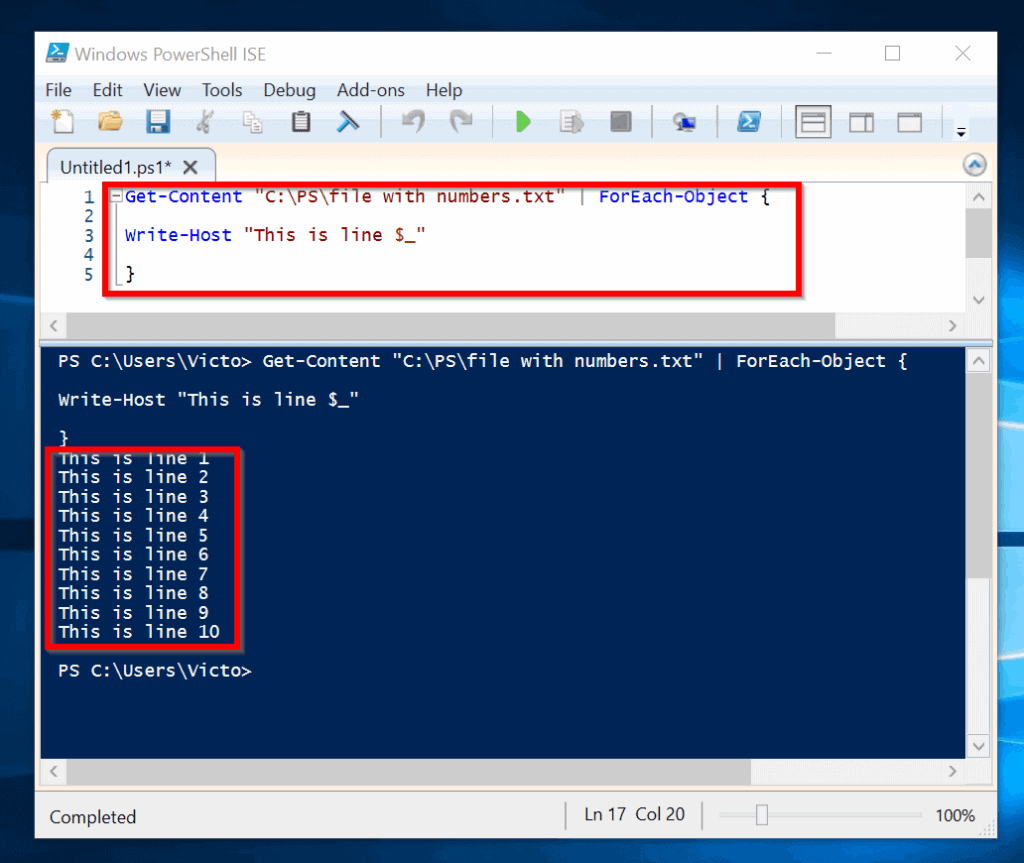1024x863 pixels.
Task: Toggle Show Script Pane Right layout
Action: tap(861, 121)
